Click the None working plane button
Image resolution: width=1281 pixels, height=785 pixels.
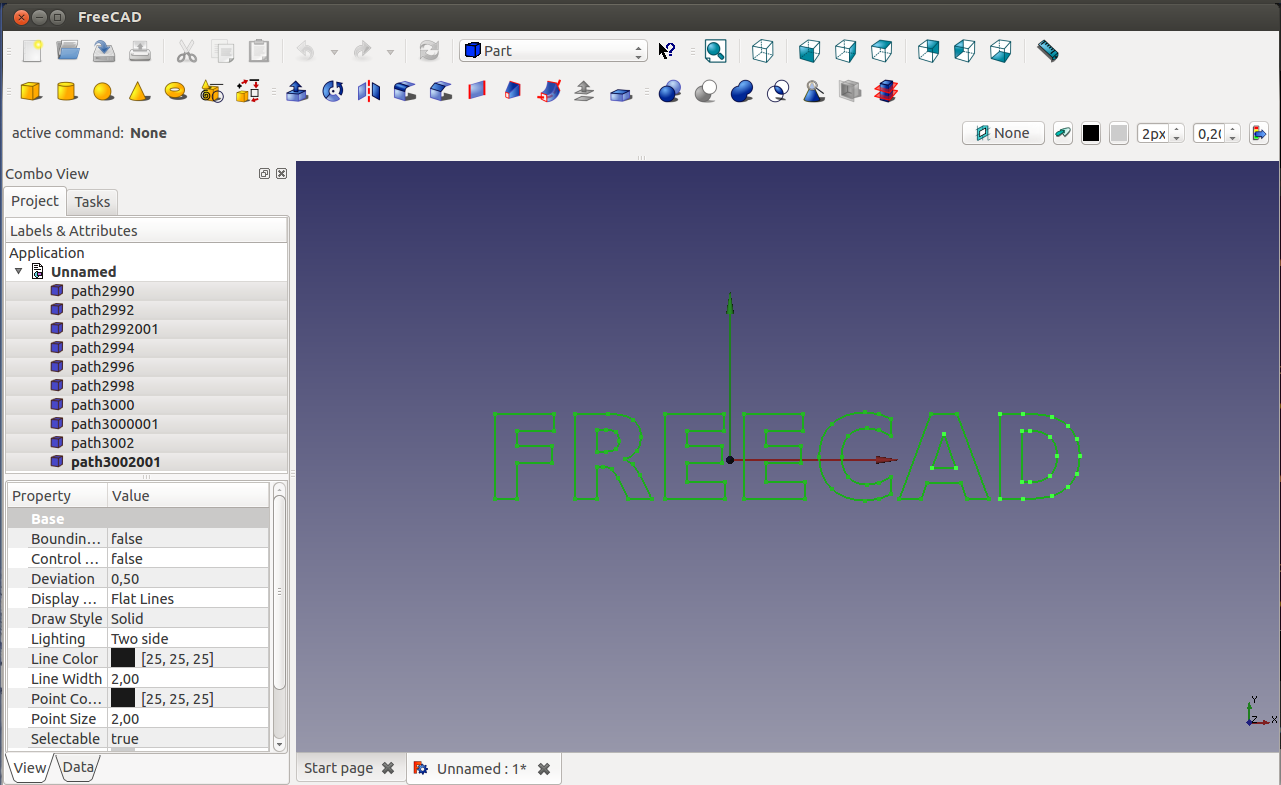coord(1002,133)
